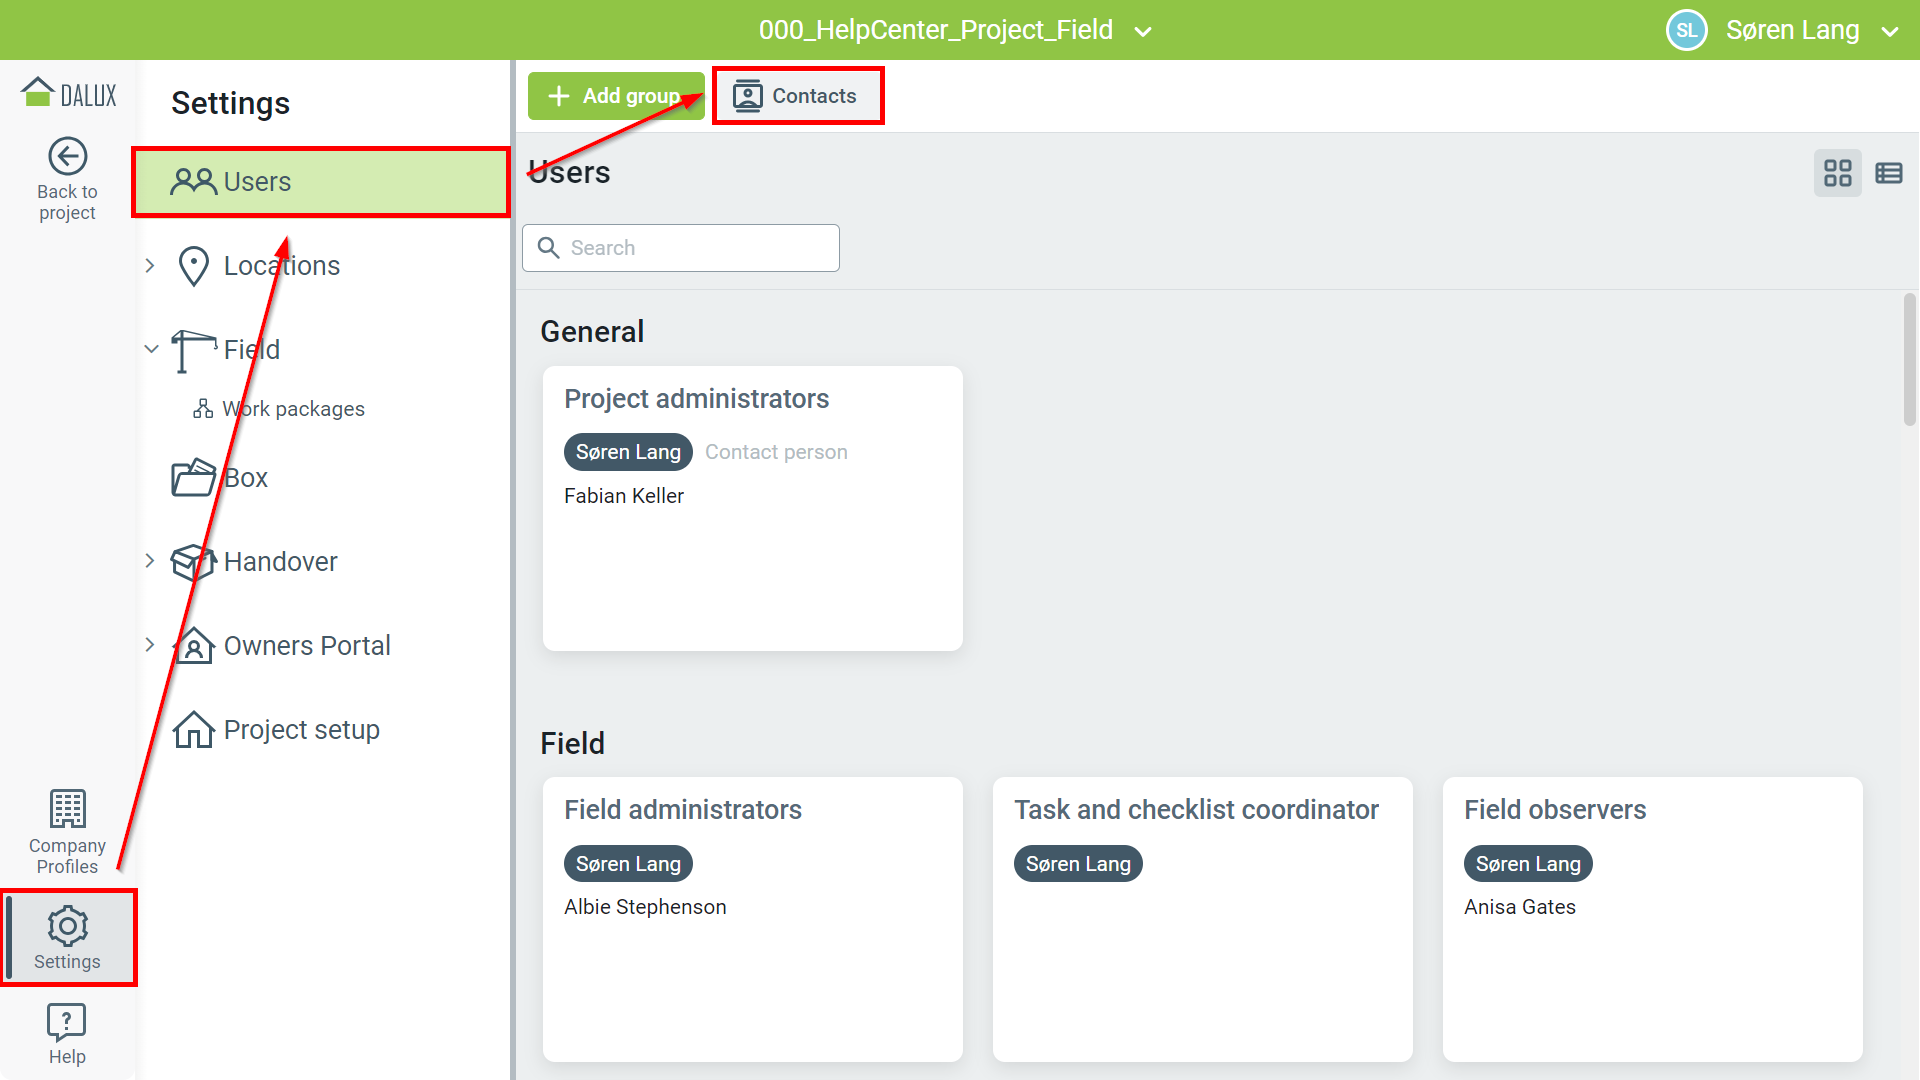Viewport: 1920px width, 1080px height.
Task: Open Project setup house icon
Action: tap(194, 730)
